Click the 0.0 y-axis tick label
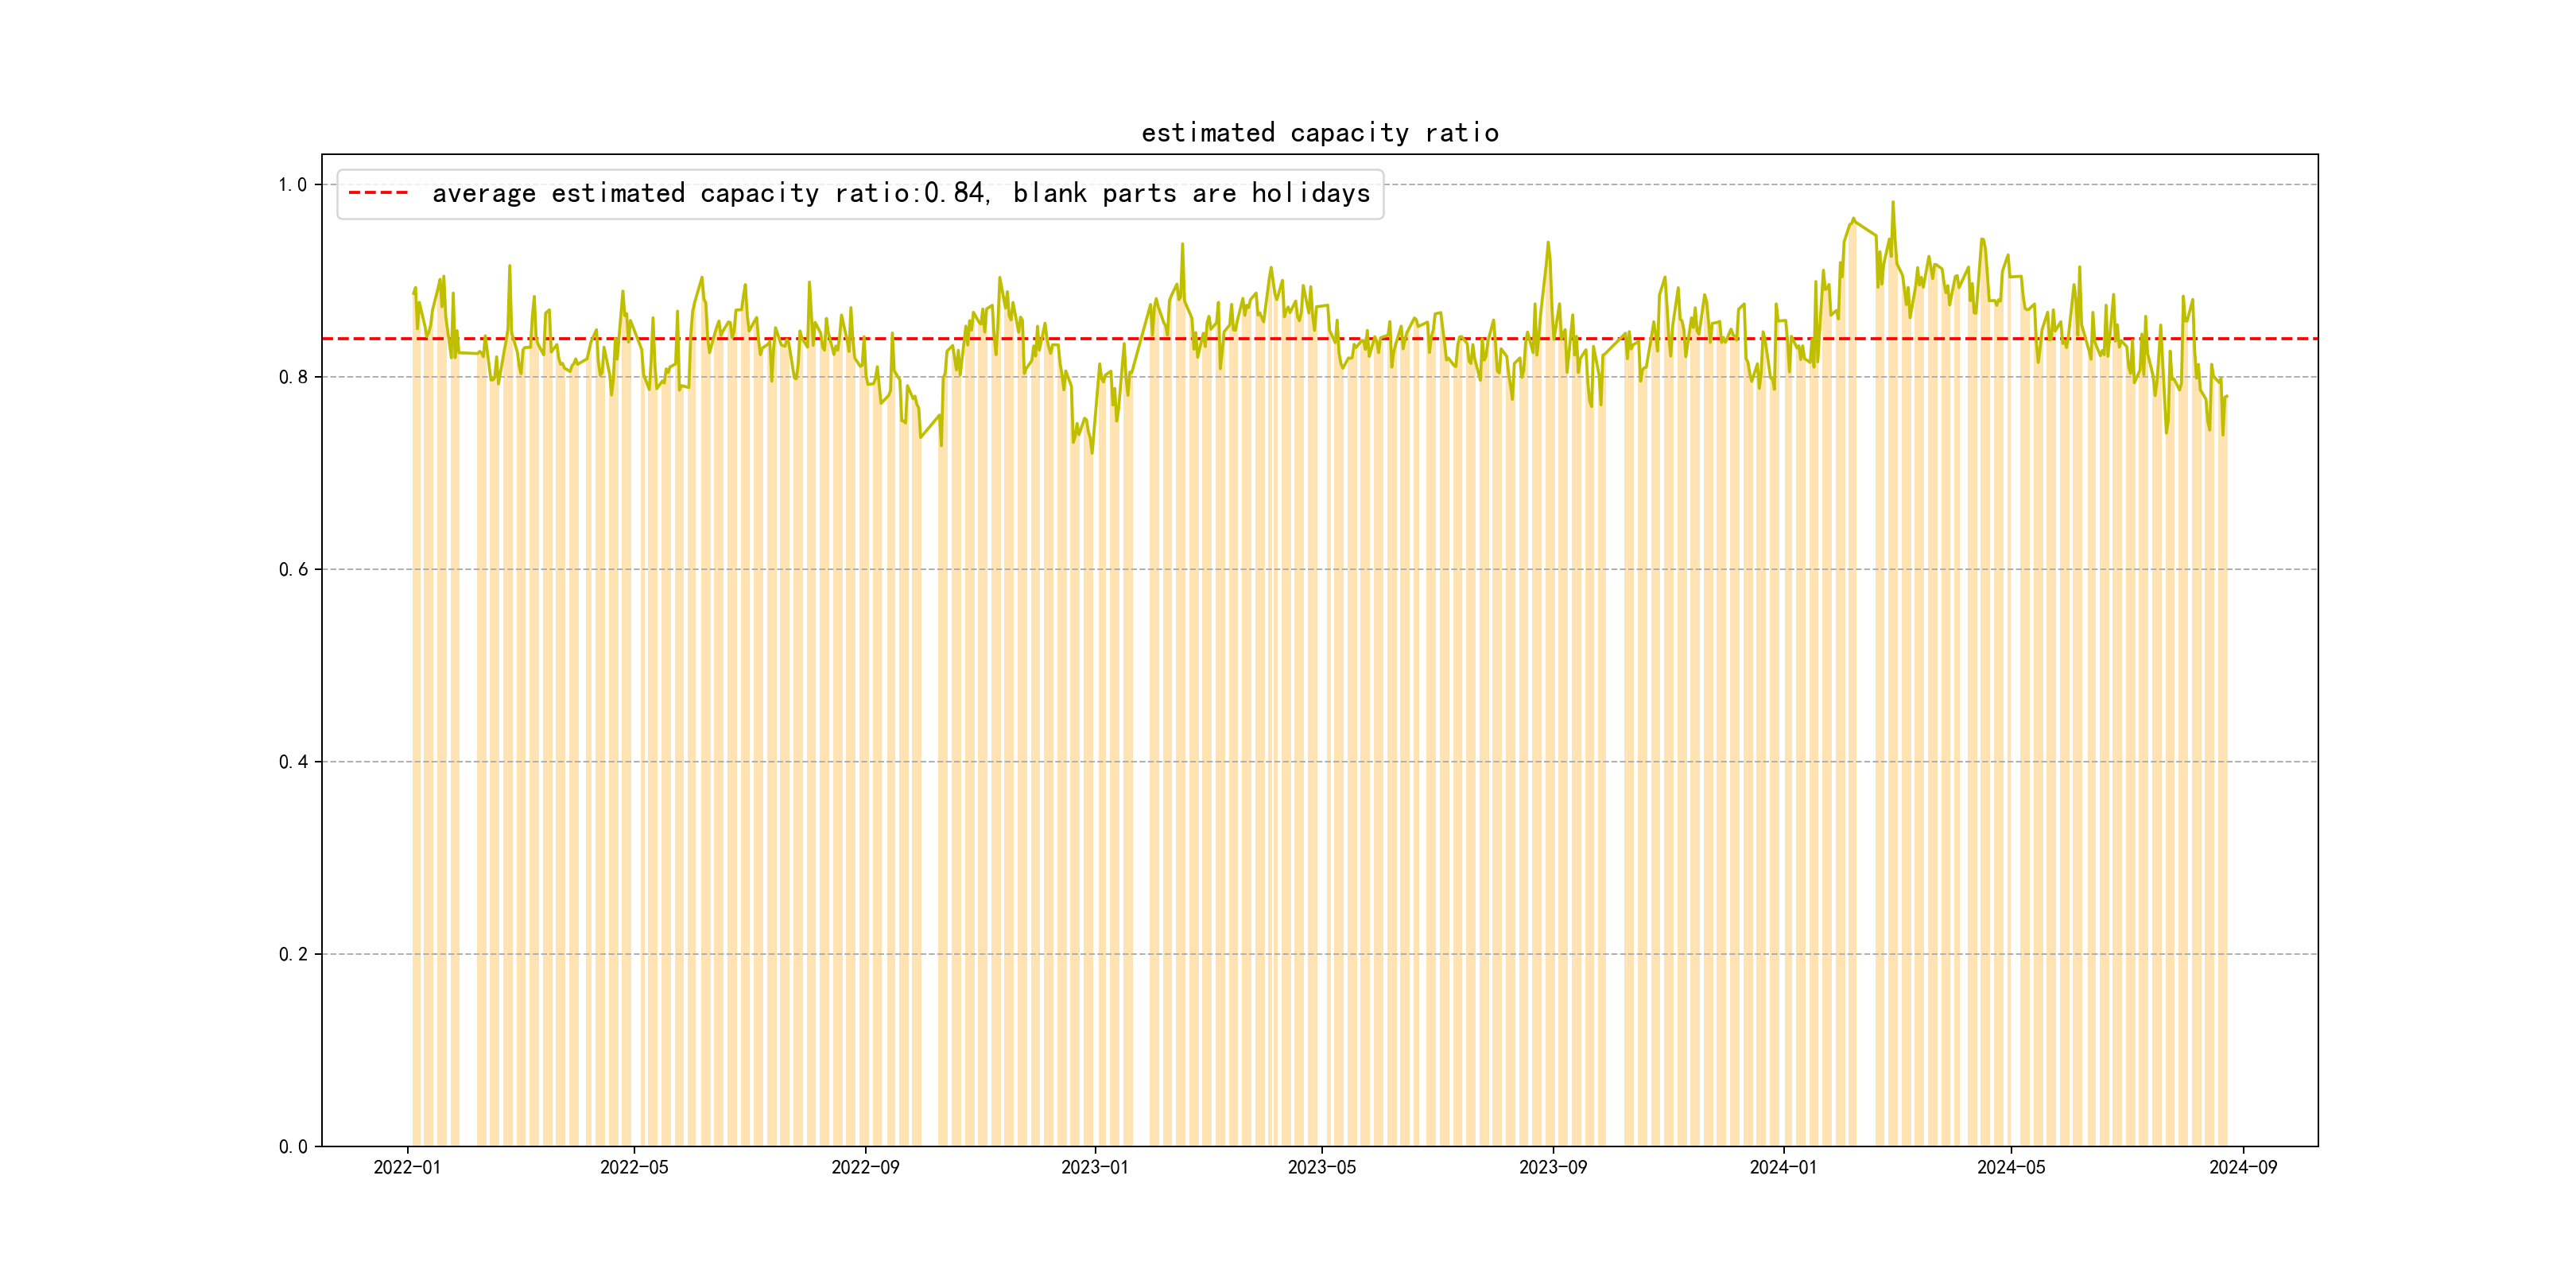 click(292, 1147)
